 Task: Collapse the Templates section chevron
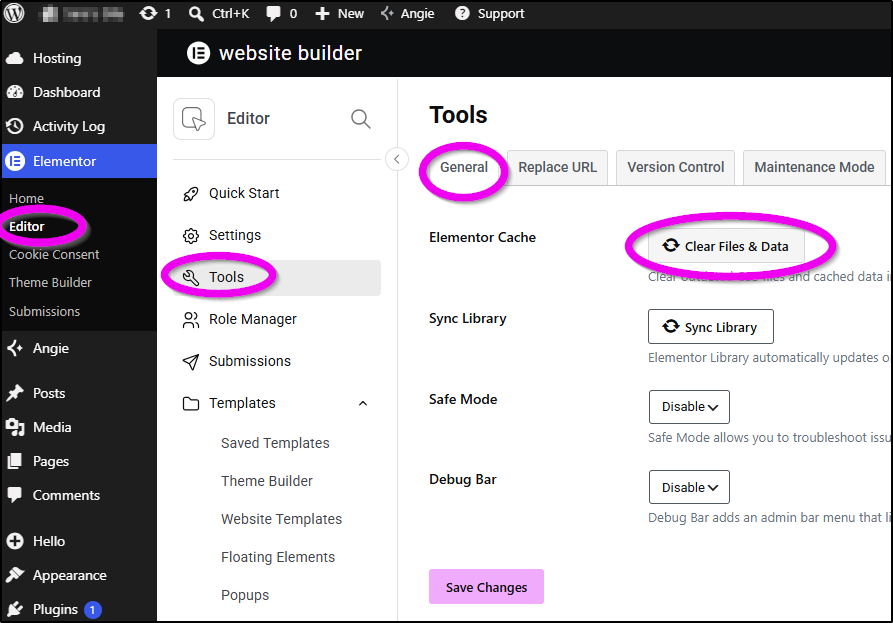click(x=363, y=403)
